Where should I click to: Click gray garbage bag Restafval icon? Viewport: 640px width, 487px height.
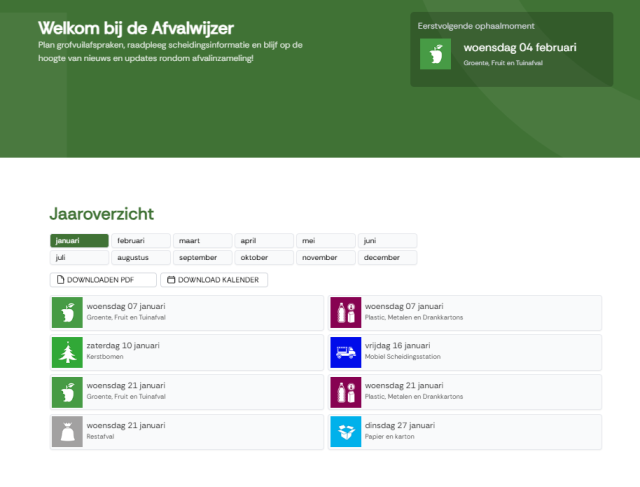(x=67, y=431)
